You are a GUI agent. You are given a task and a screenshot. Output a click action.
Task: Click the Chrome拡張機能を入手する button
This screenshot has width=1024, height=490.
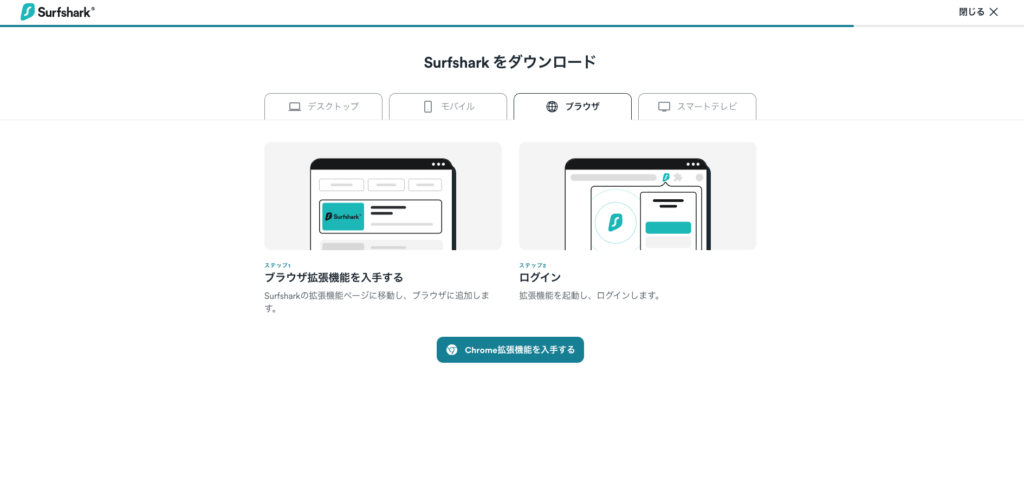(510, 350)
